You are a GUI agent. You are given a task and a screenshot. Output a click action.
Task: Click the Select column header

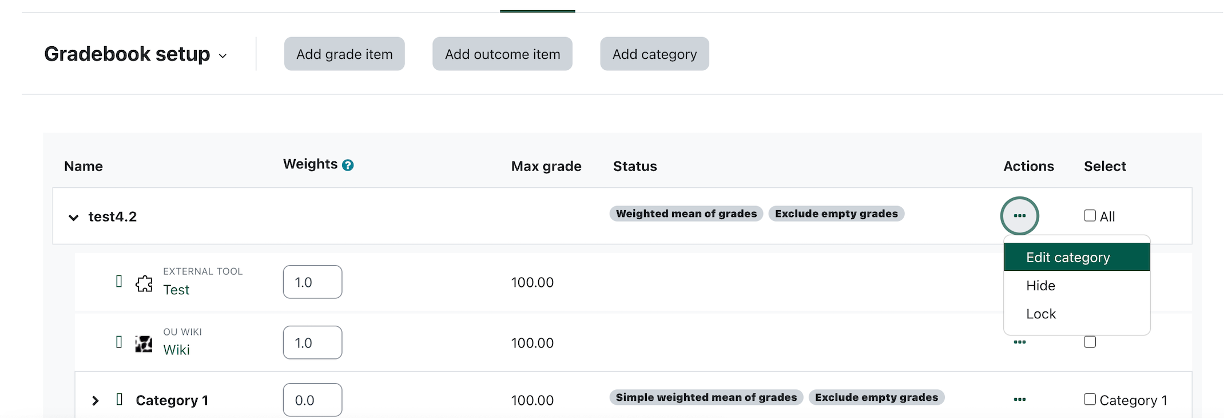tap(1105, 166)
